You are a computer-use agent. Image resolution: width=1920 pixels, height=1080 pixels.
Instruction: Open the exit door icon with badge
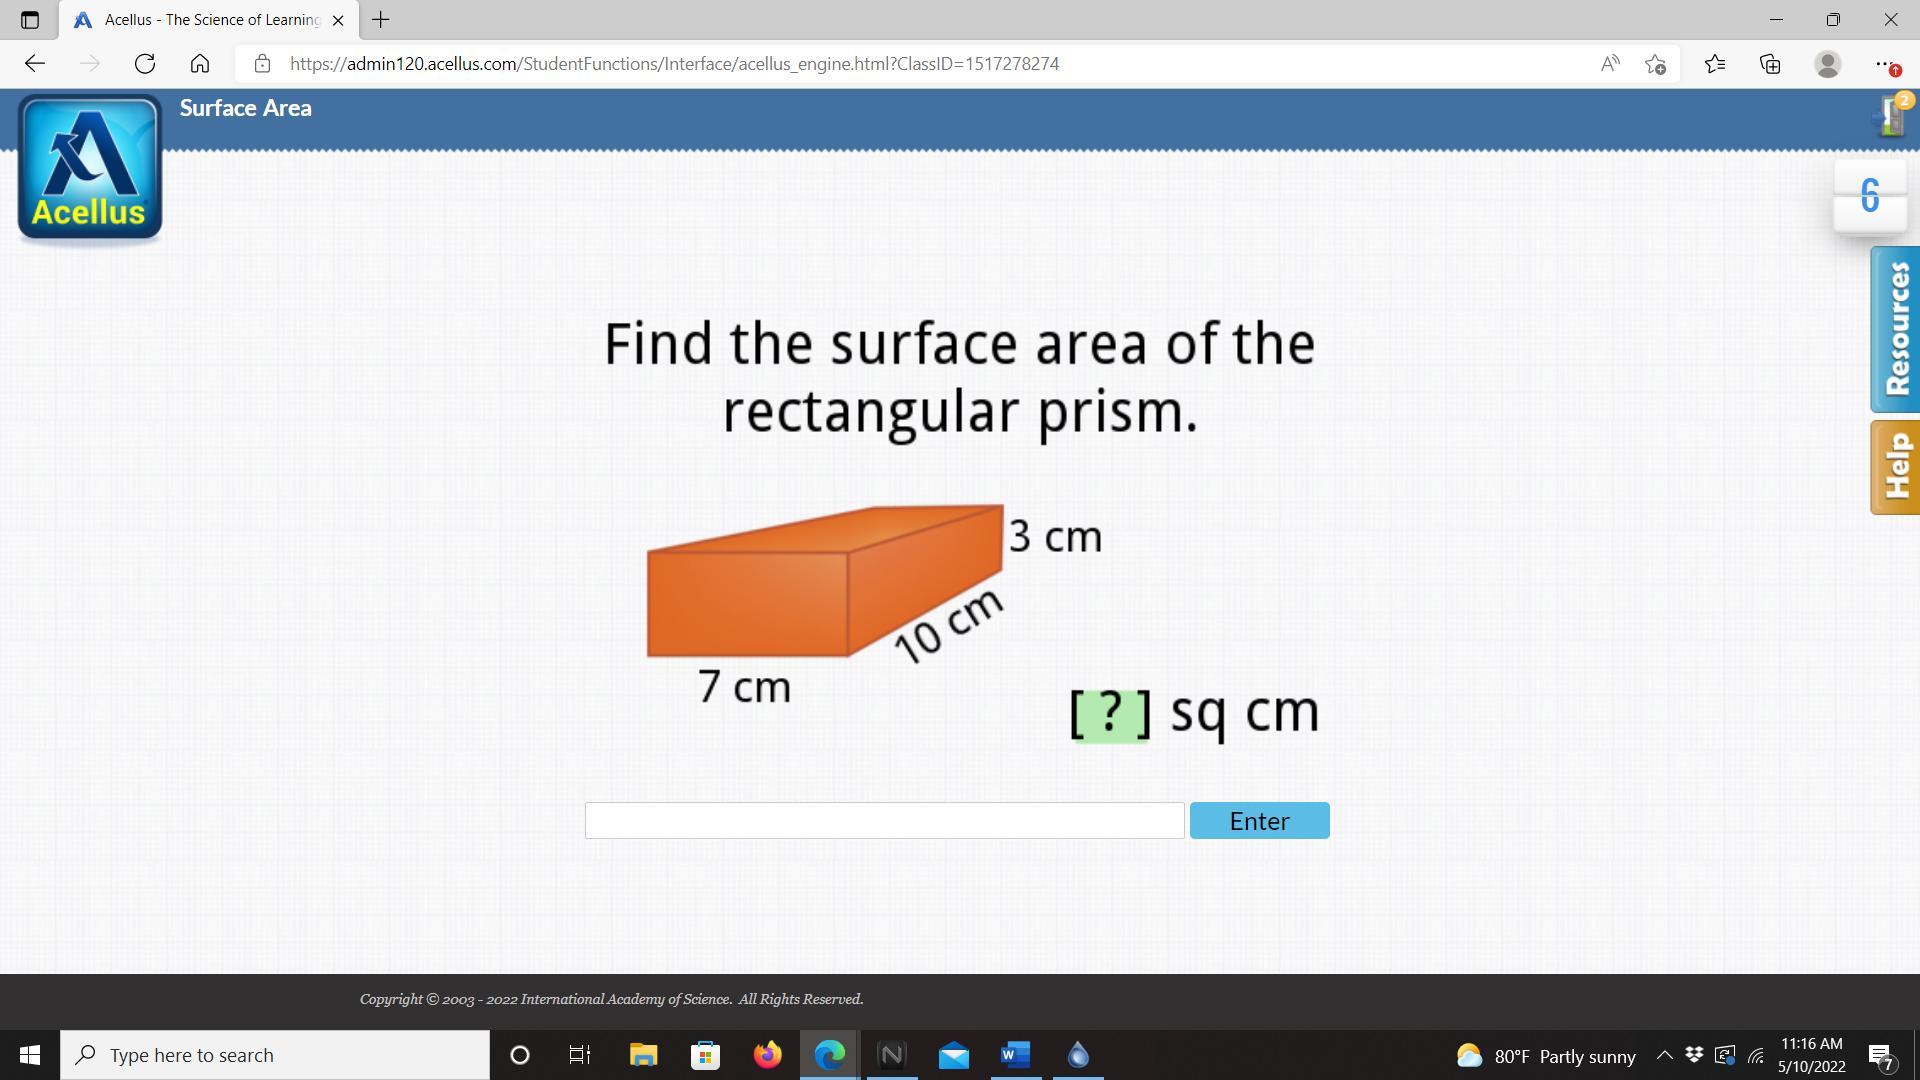tap(1891, 116)
